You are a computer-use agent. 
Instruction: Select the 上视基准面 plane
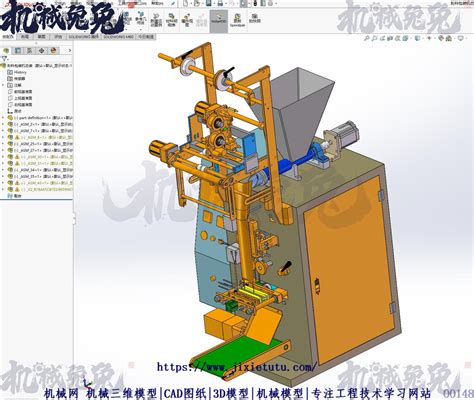[x=20, y=98]
